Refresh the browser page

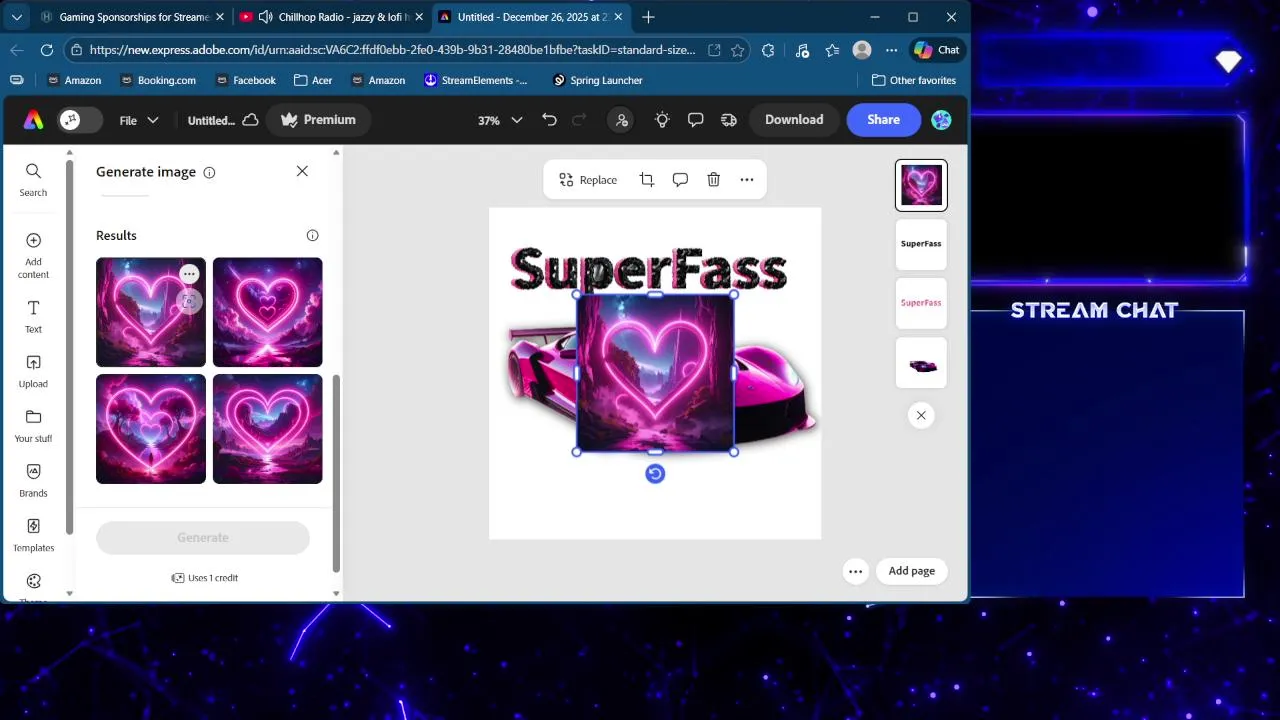47,50
